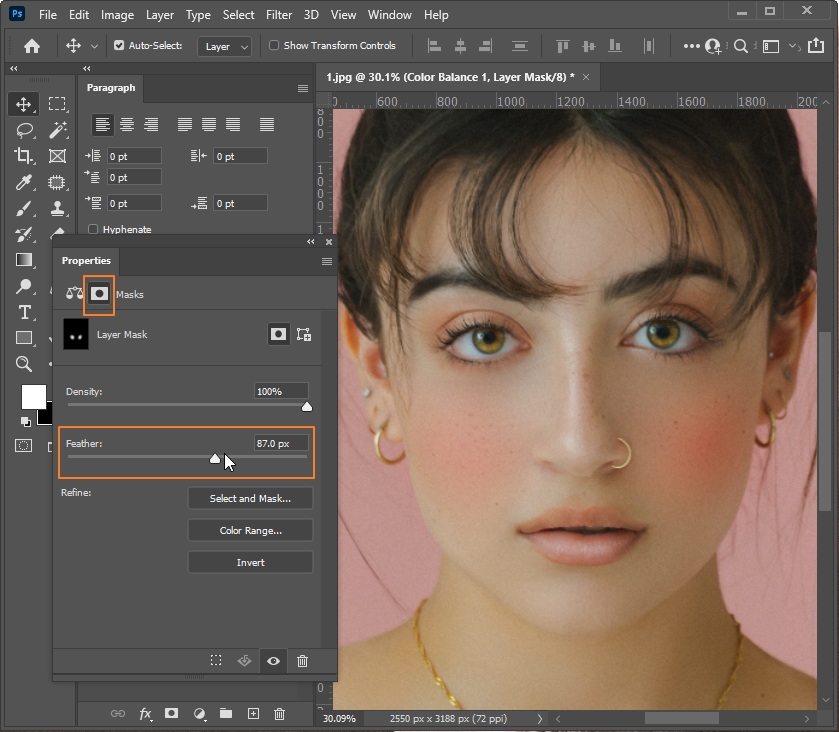Check Show Transform Controls

tap(274, 46)
